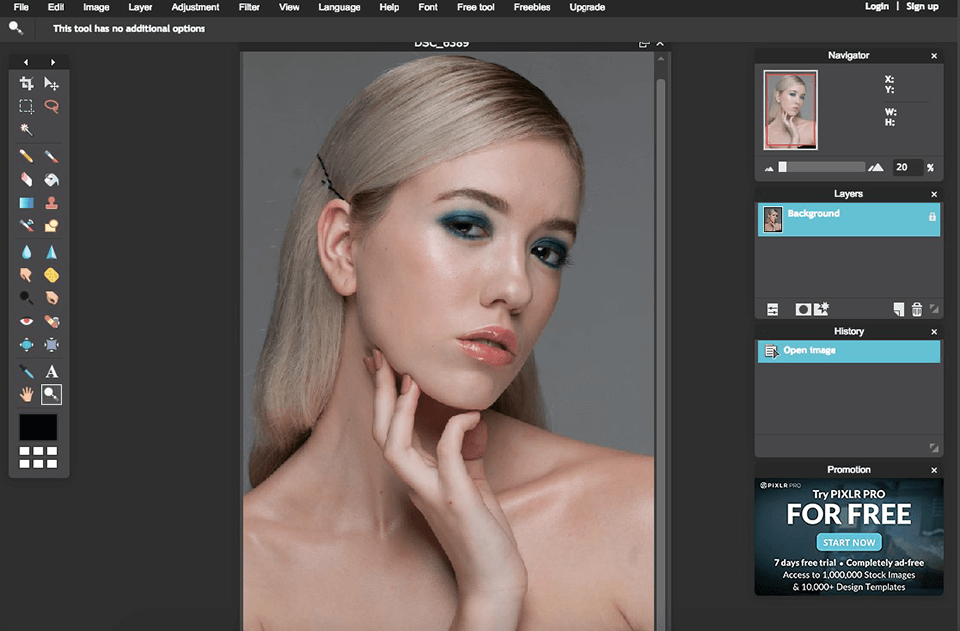Switch to the Hand pan tool
Viewport: 960px width, 631px height.
(x=26, y=395)
